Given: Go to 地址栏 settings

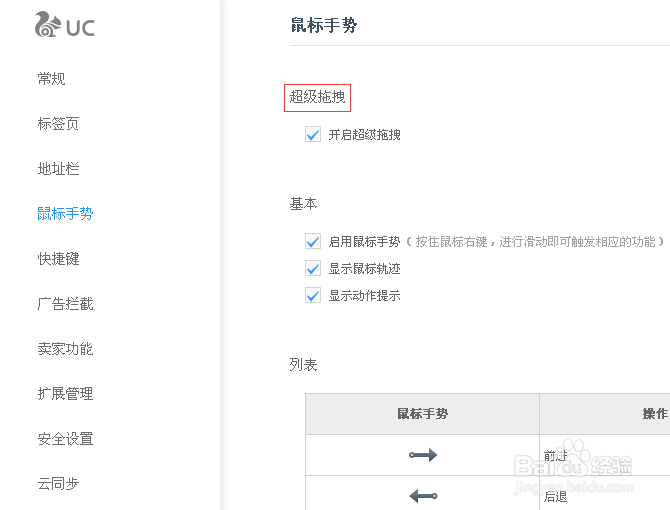Looking at the screenshot, I should 58,169.
